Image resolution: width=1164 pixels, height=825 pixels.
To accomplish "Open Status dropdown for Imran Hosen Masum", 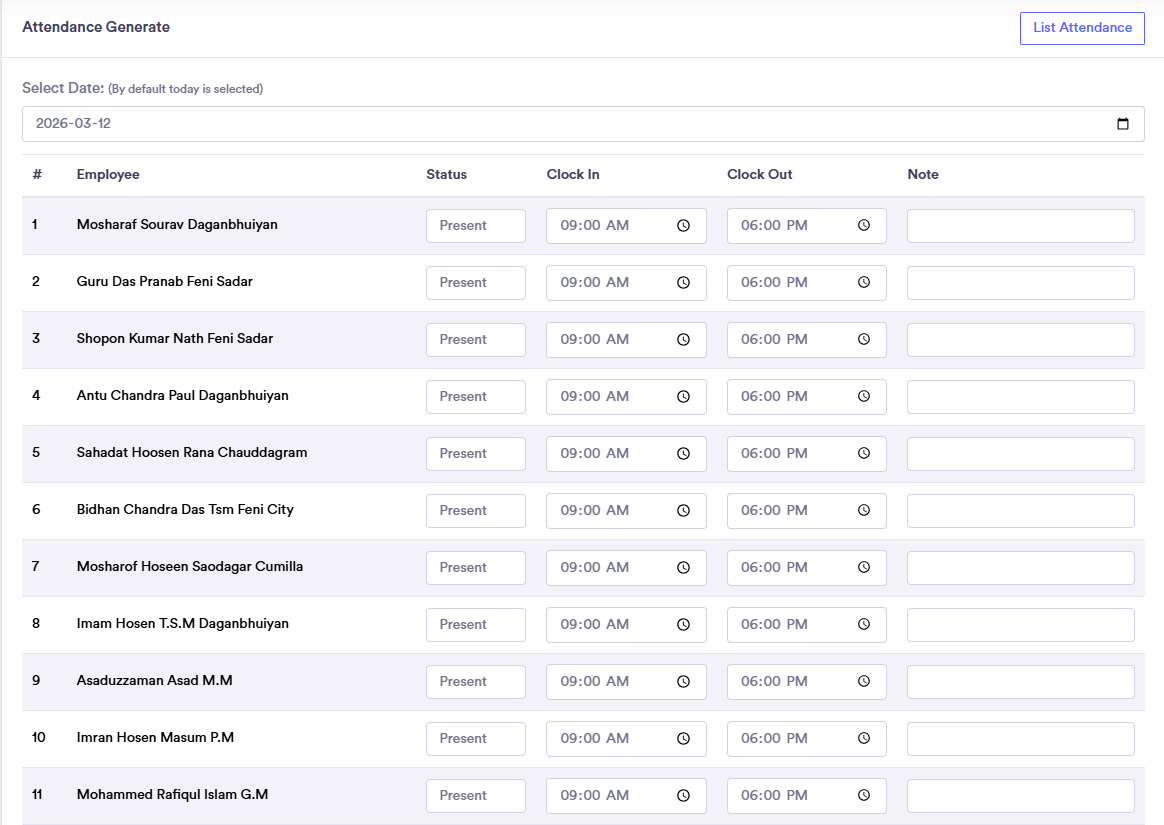I will (x=476, y=739).
